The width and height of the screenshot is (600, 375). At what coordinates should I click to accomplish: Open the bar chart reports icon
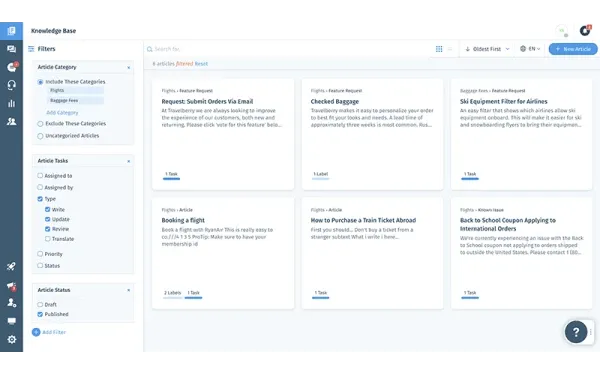point(11,103)
